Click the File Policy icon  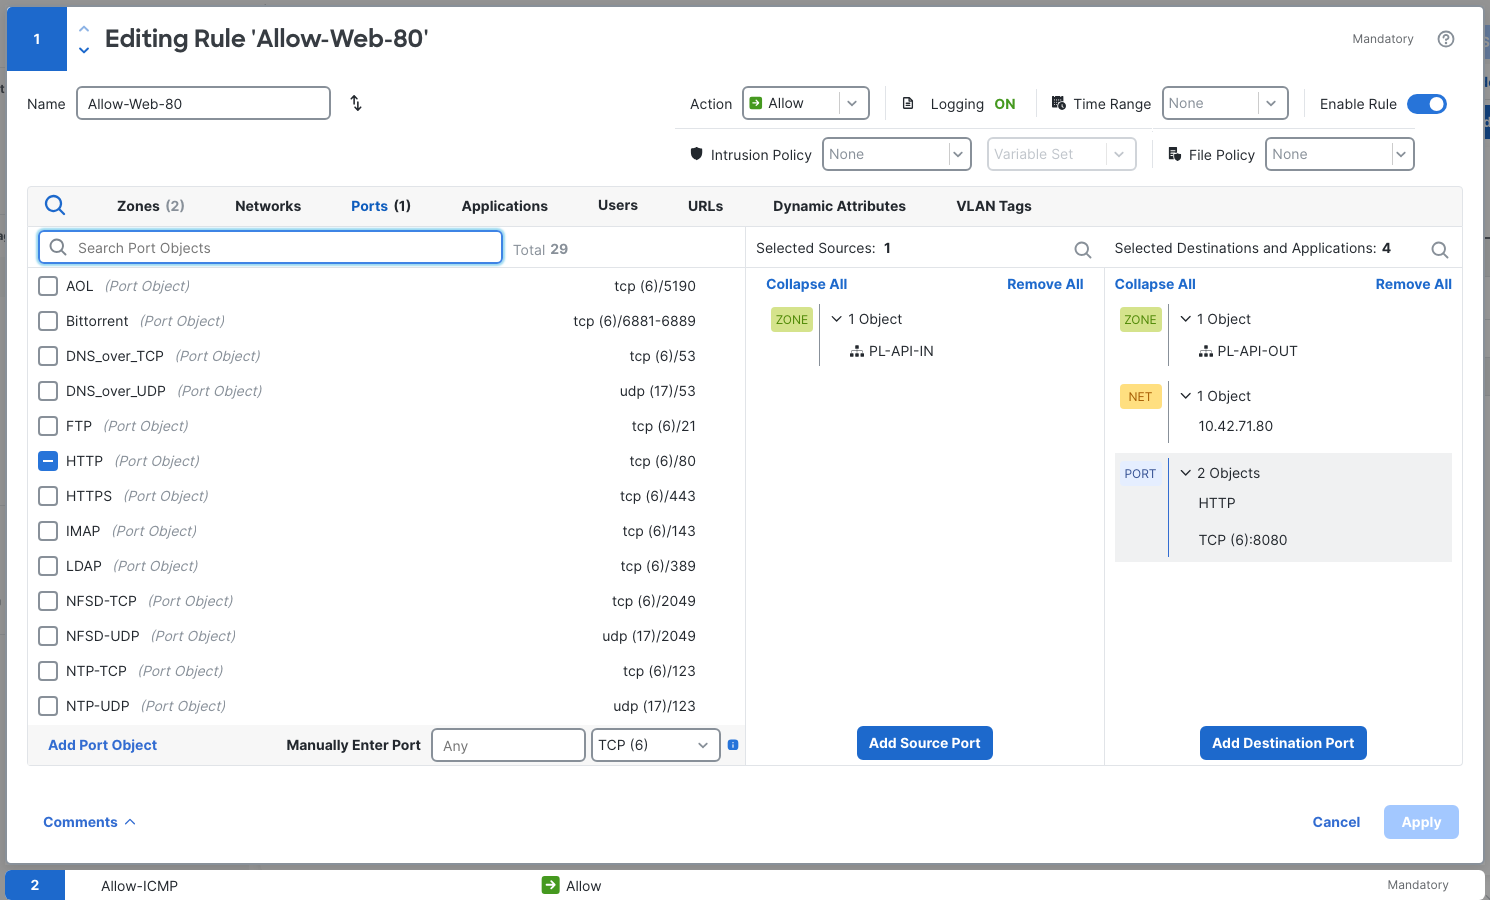[1175, 154]
